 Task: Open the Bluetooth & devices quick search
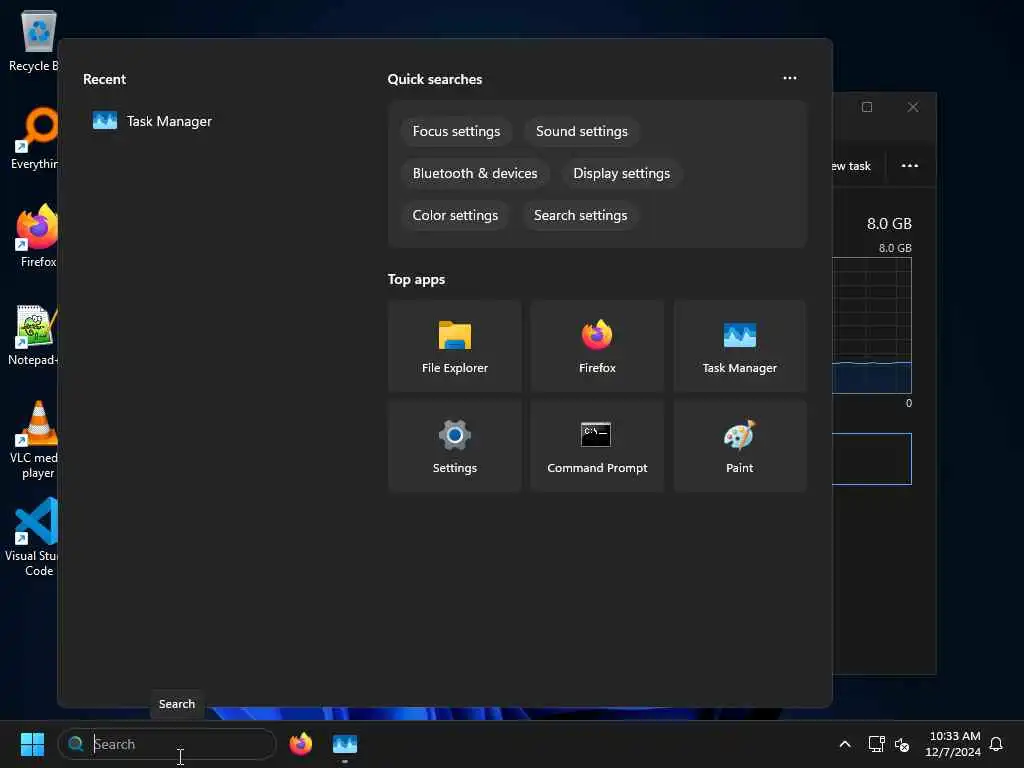(475, 173)
